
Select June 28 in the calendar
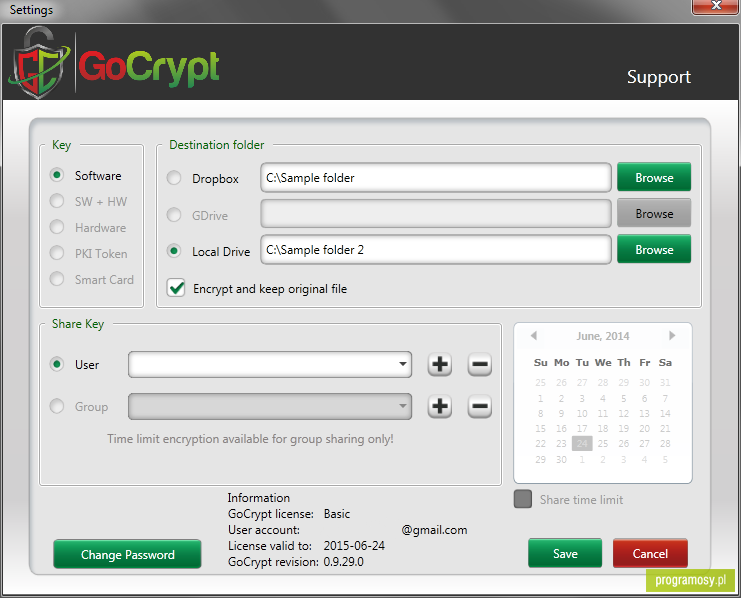point(665,443)
